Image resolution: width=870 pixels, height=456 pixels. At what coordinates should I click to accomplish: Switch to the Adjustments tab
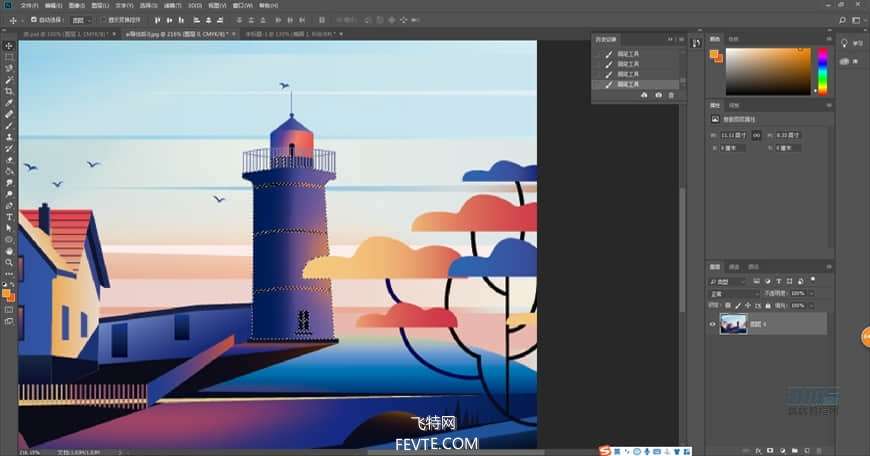(734, 105)
